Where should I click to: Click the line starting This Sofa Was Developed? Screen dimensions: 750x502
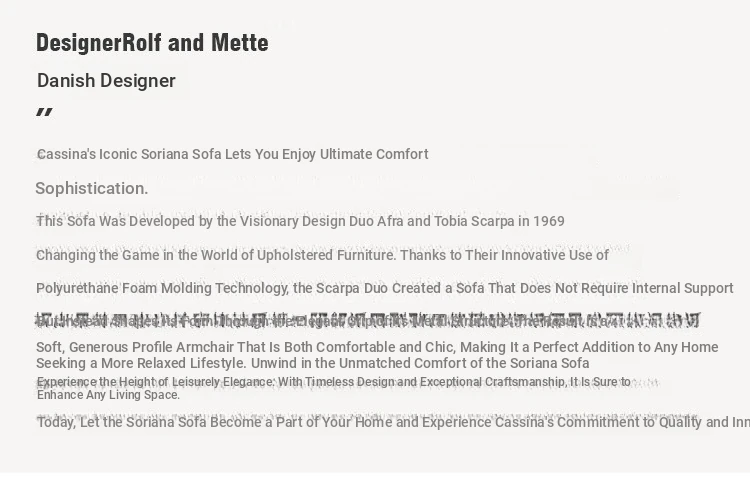(x=300, y=221)
